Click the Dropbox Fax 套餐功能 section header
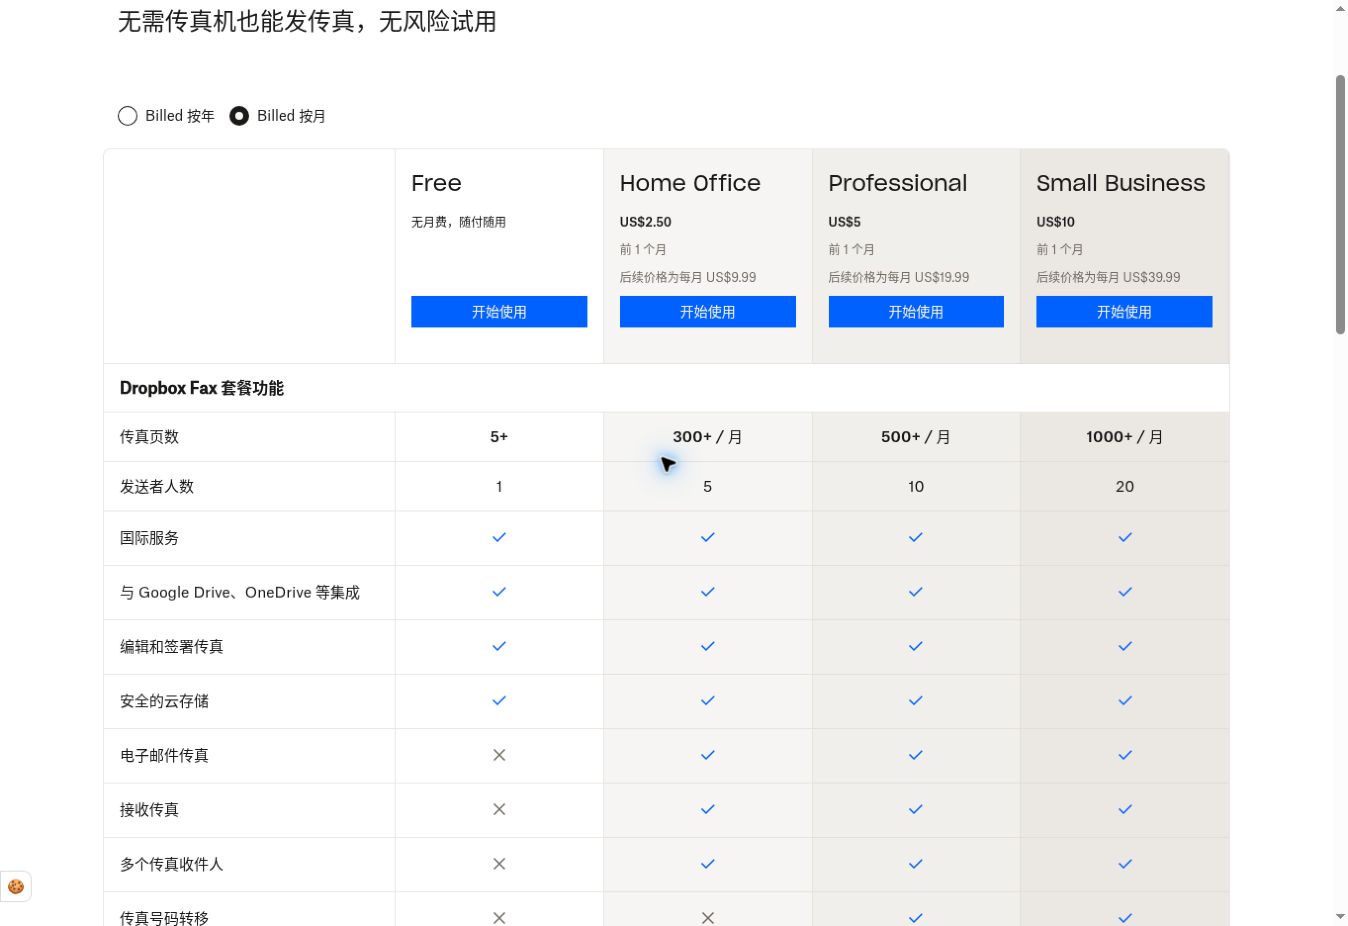This screenshot has height=926, width=1348. pos(202,388)
